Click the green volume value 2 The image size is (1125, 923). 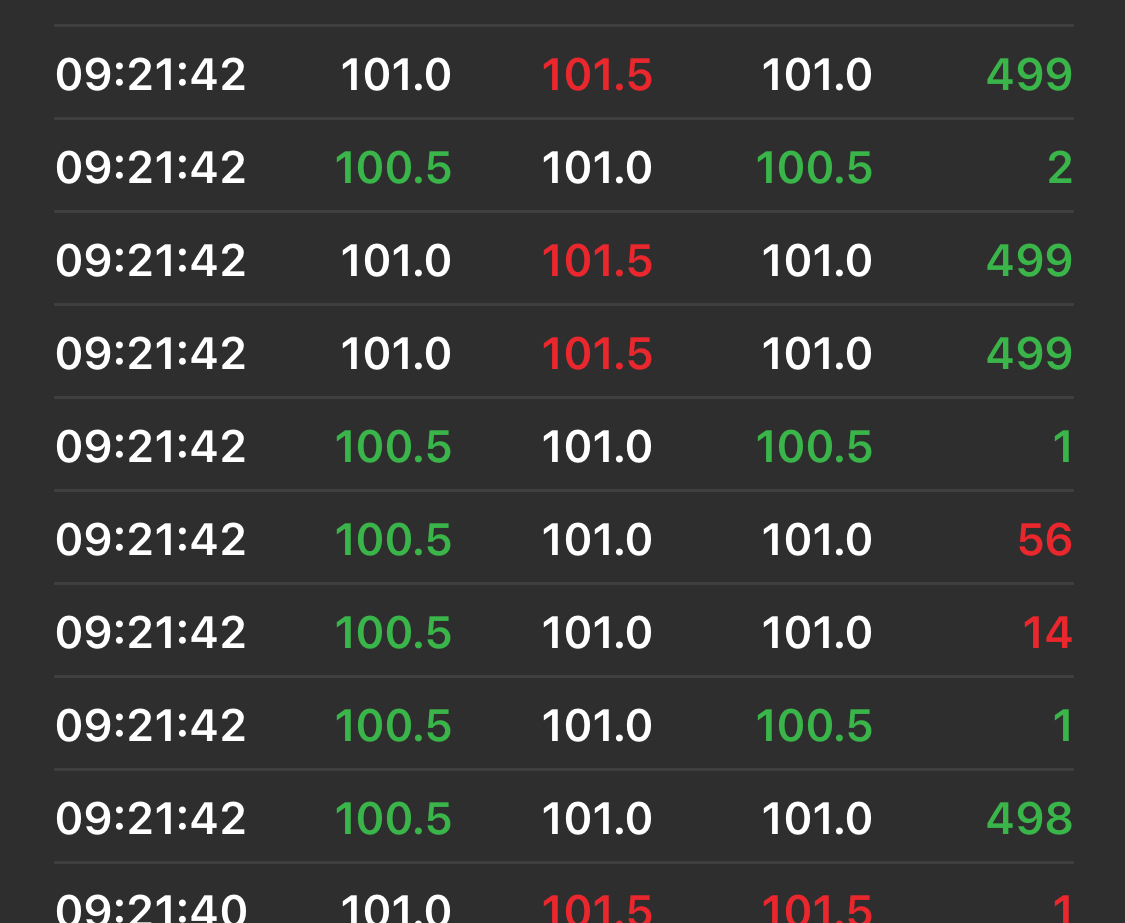click(x=1059, y=167)
